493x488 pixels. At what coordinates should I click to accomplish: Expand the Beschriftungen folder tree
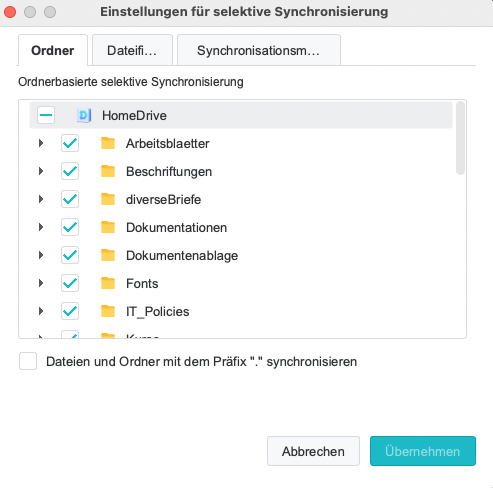pyautogui.click(x=41, y=171)
